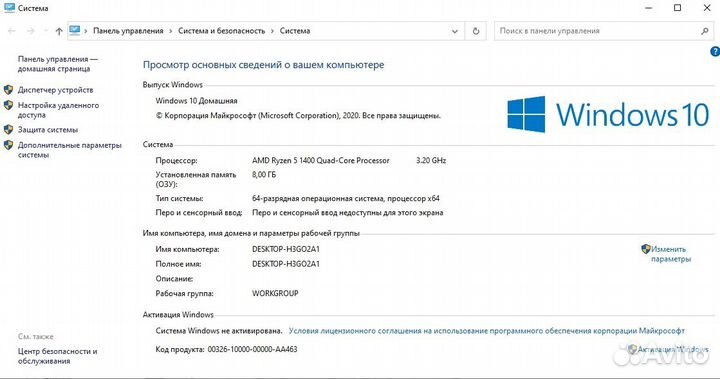Screen dimensions: 720x379
Task: Go forward with the right arrow button
Action: pyautogui.click(x=30, y=31)
